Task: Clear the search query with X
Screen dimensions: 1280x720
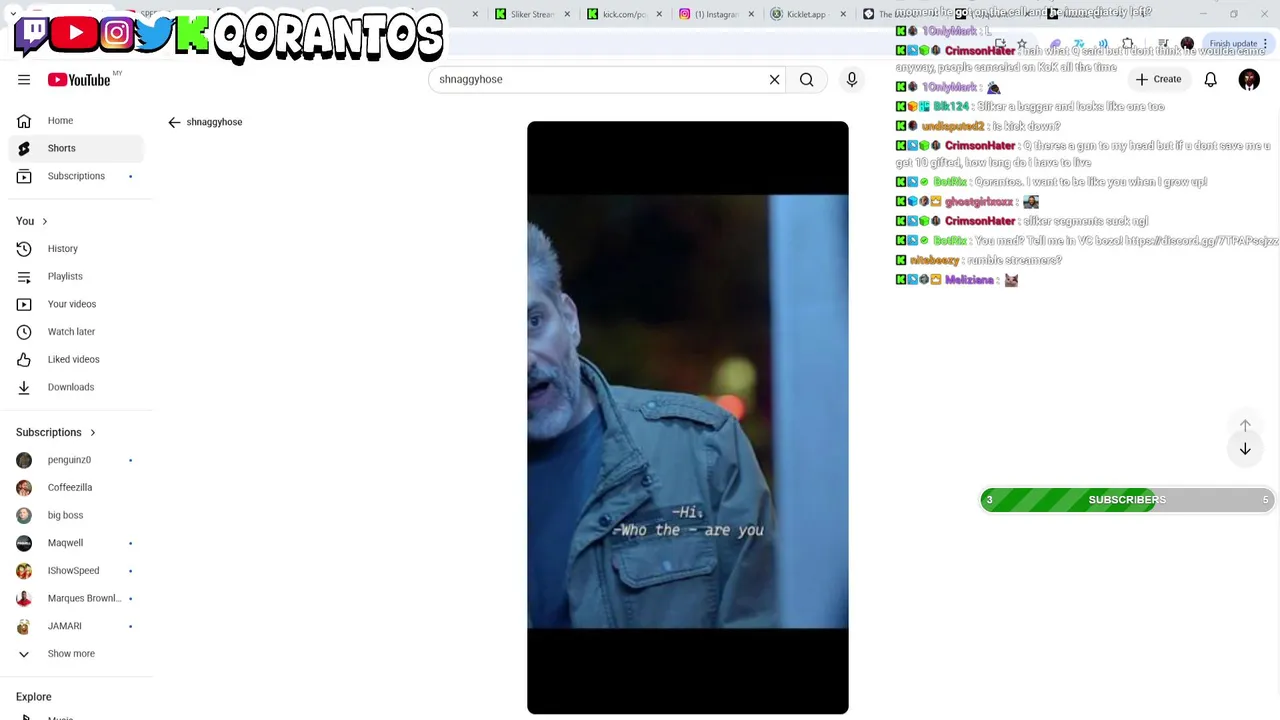Action: click(774, 79)
